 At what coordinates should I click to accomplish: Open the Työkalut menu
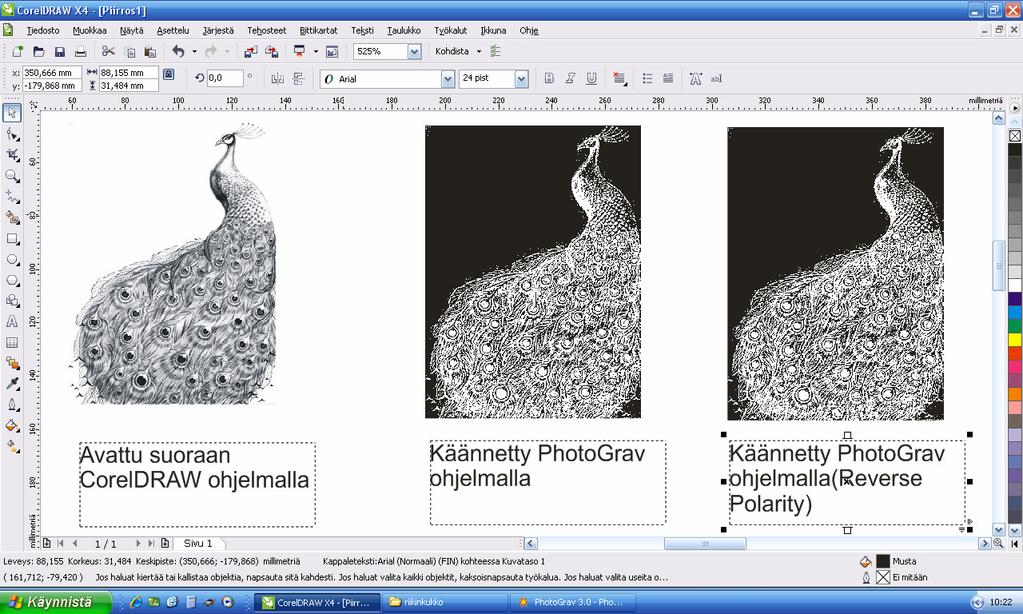pos(451,30)
